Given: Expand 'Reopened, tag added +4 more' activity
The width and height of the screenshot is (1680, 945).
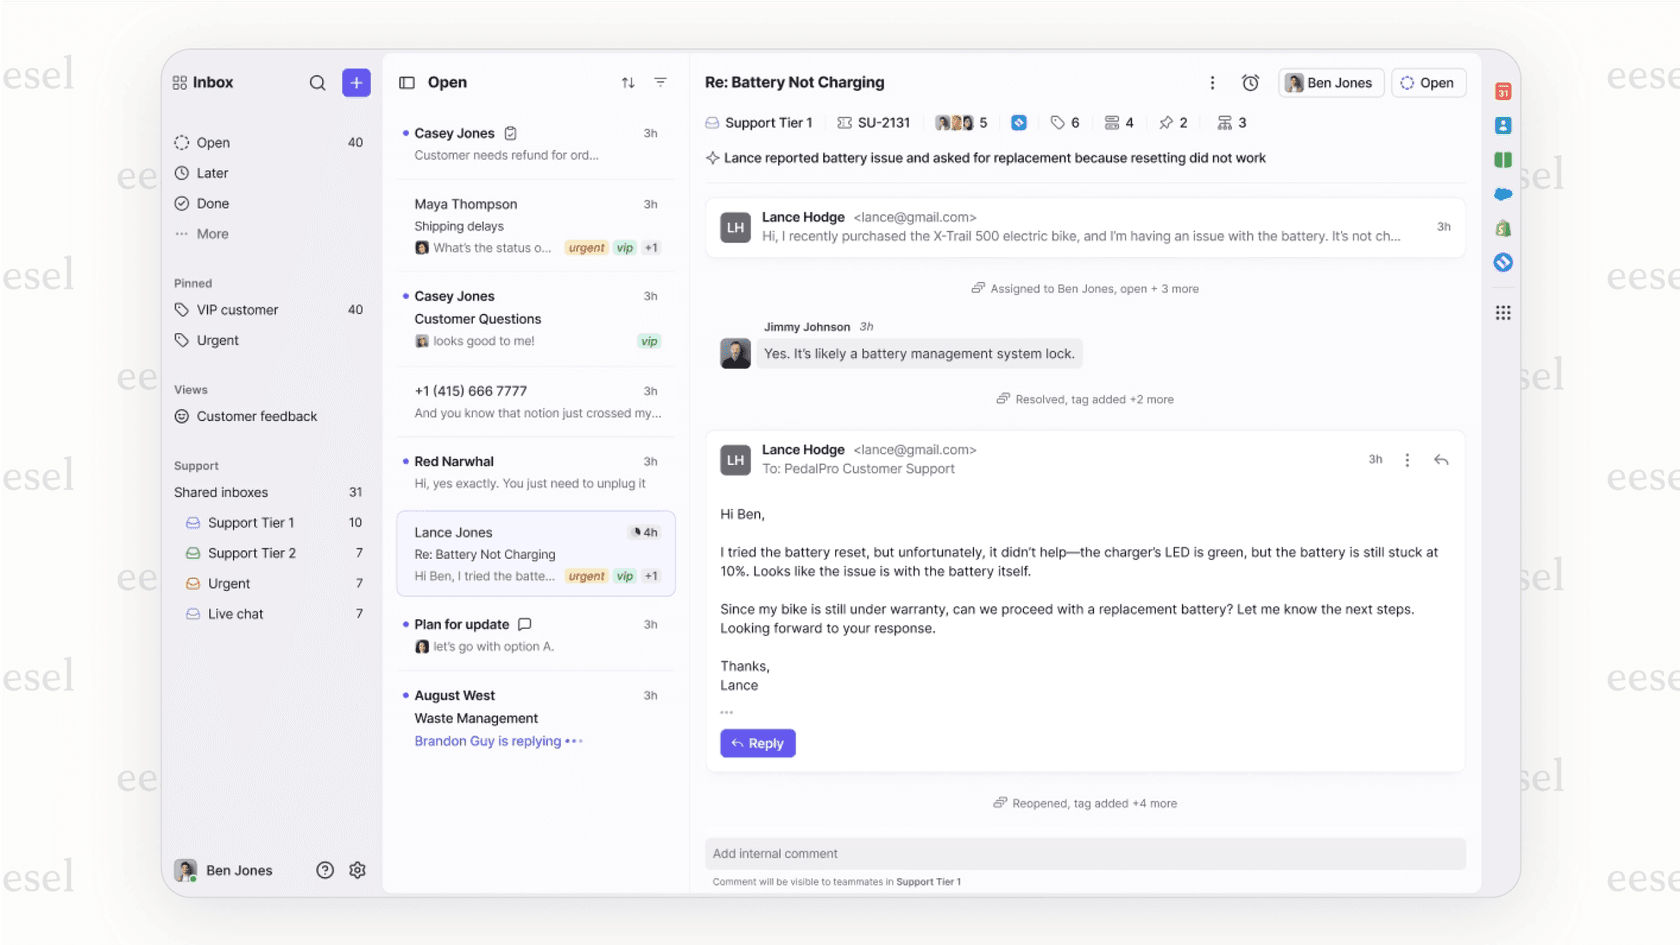Looking at the screenshot, I should (x=1085, y=803).
